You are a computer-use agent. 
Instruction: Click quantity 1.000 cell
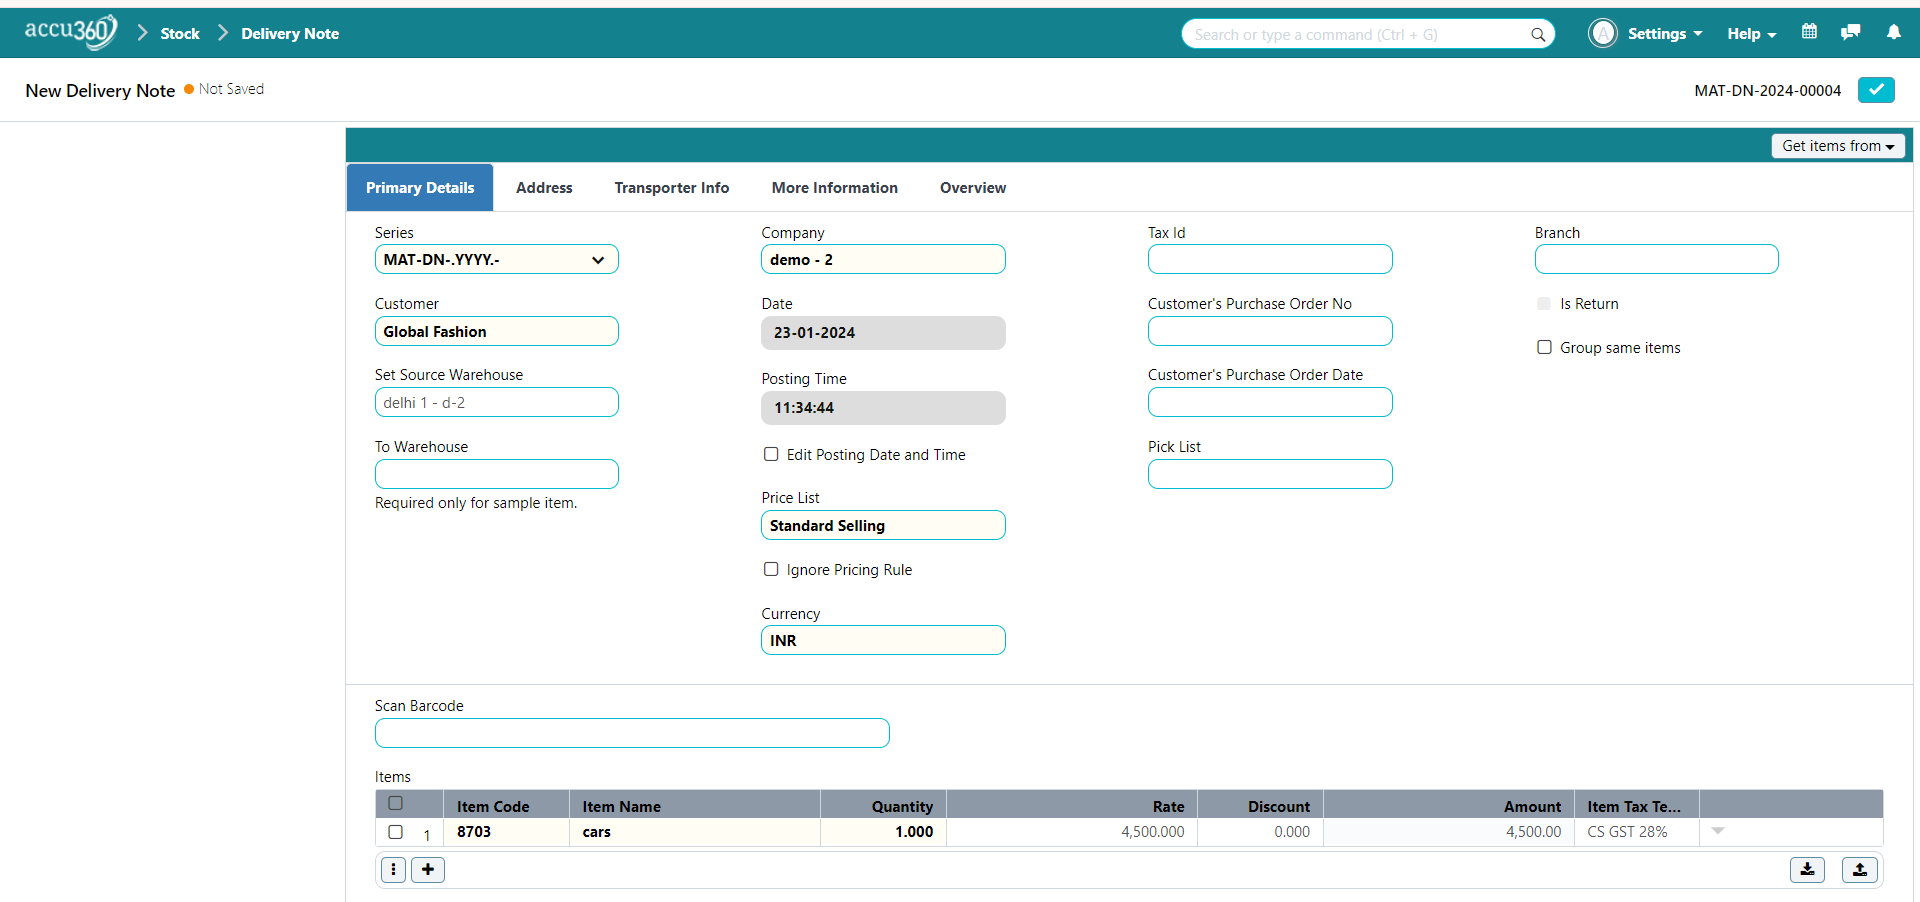coord(883,832)
